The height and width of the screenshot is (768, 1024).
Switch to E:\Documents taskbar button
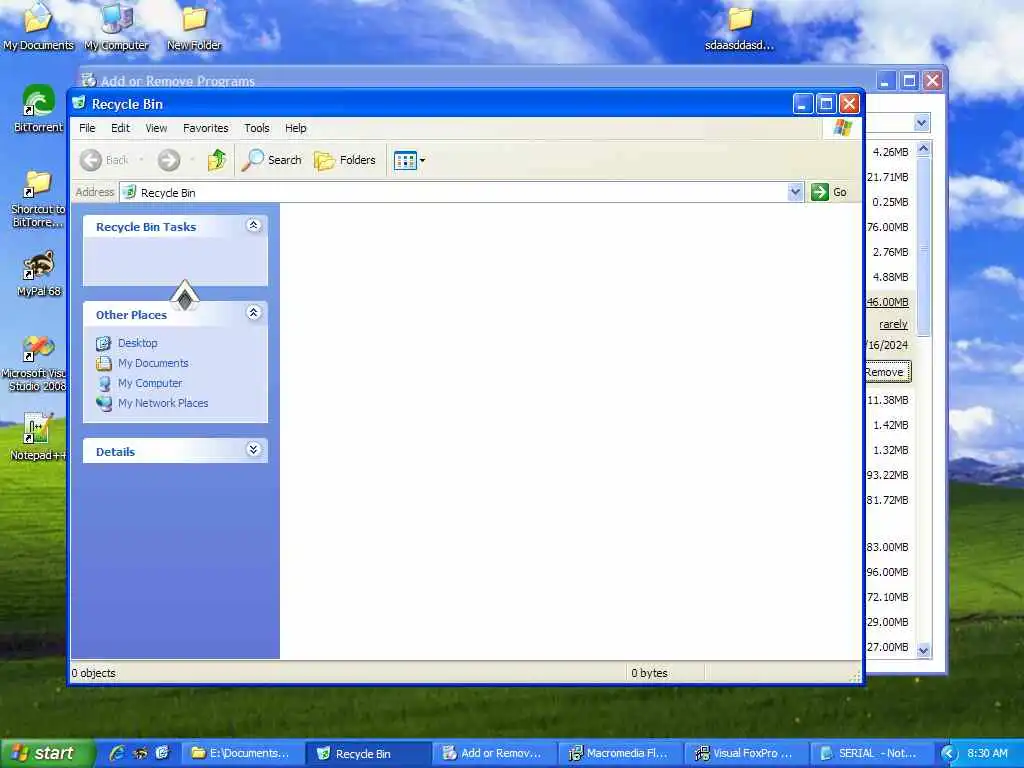(x=241, y=753)
